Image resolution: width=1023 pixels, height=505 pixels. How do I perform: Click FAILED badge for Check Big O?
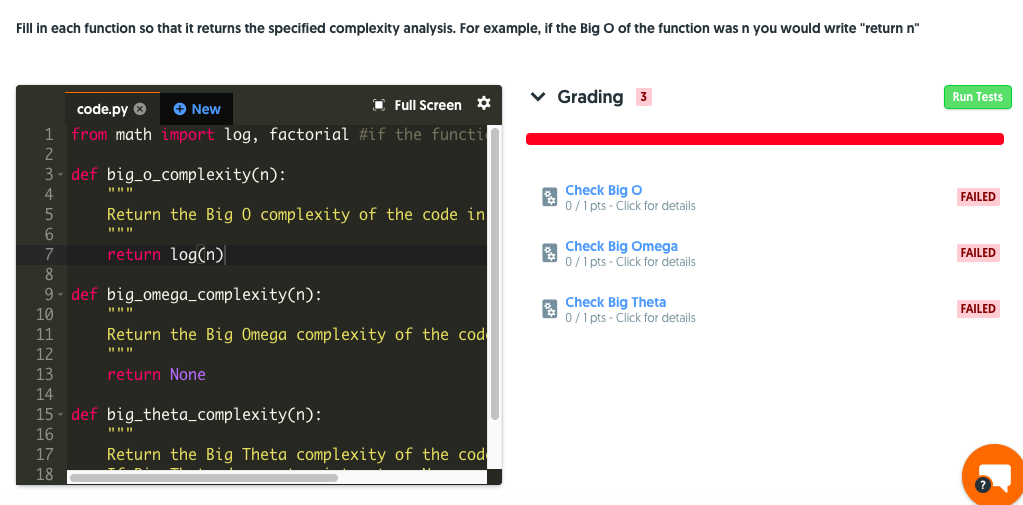point(978,197)
